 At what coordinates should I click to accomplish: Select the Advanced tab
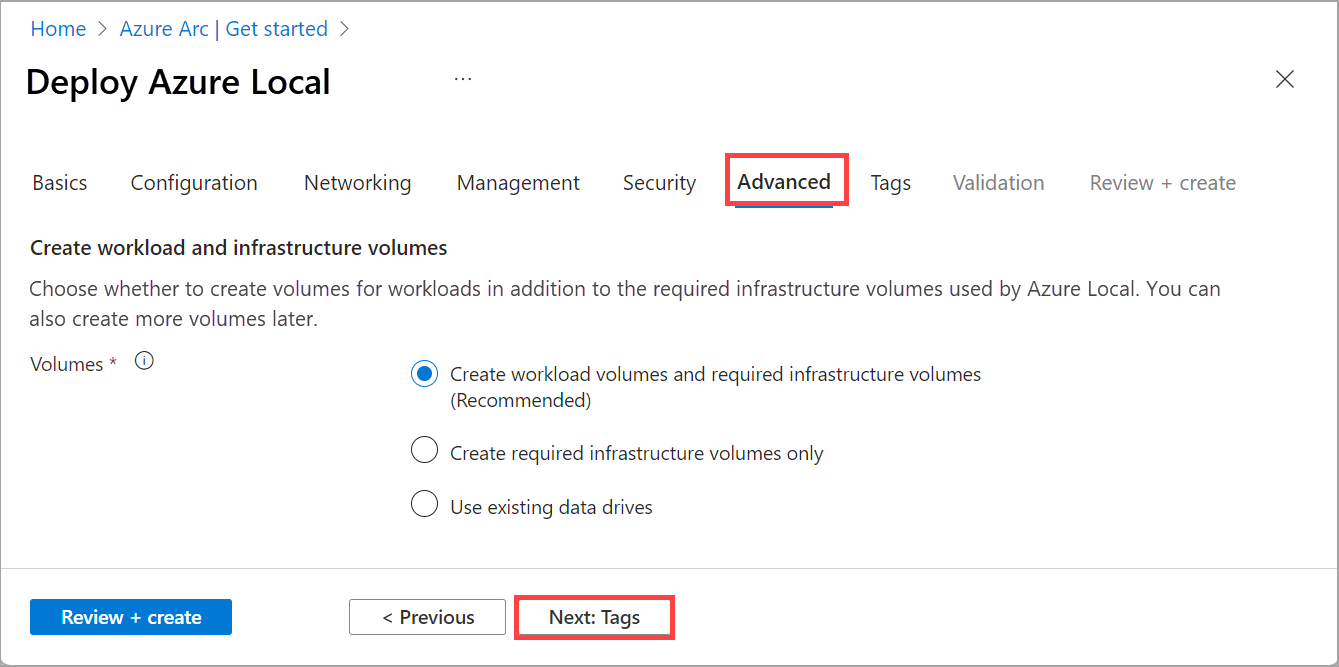(784, 182)
